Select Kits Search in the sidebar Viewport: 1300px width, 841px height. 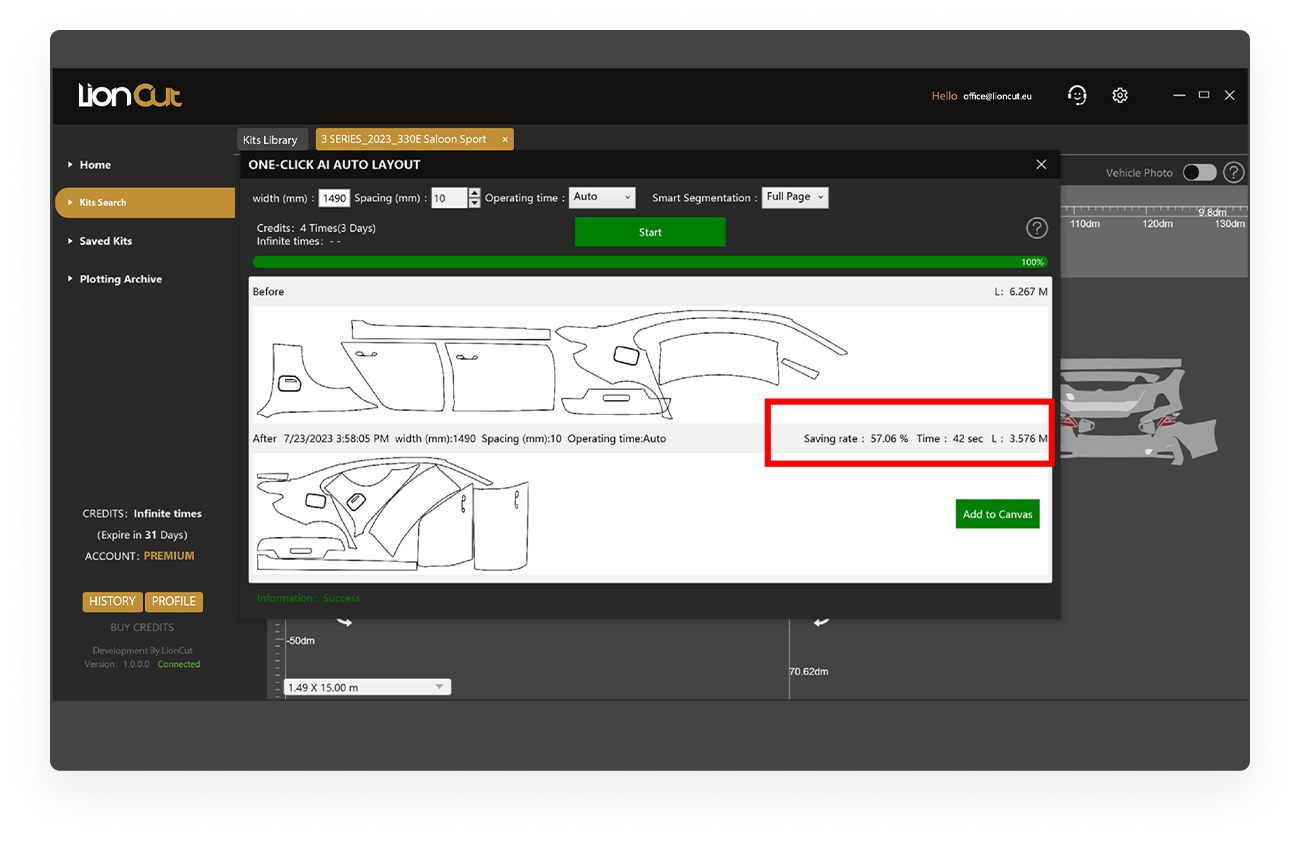click(x=144, y=202)
